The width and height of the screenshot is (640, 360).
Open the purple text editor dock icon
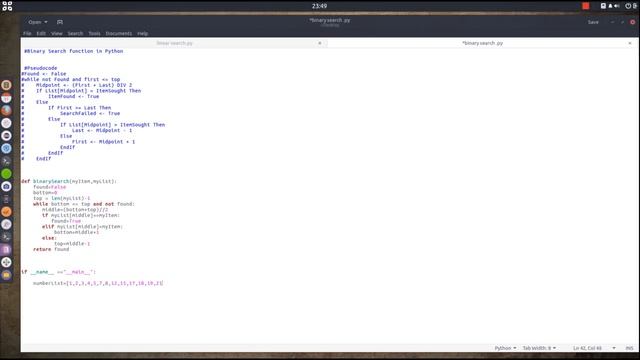click(x=6, y=249)
